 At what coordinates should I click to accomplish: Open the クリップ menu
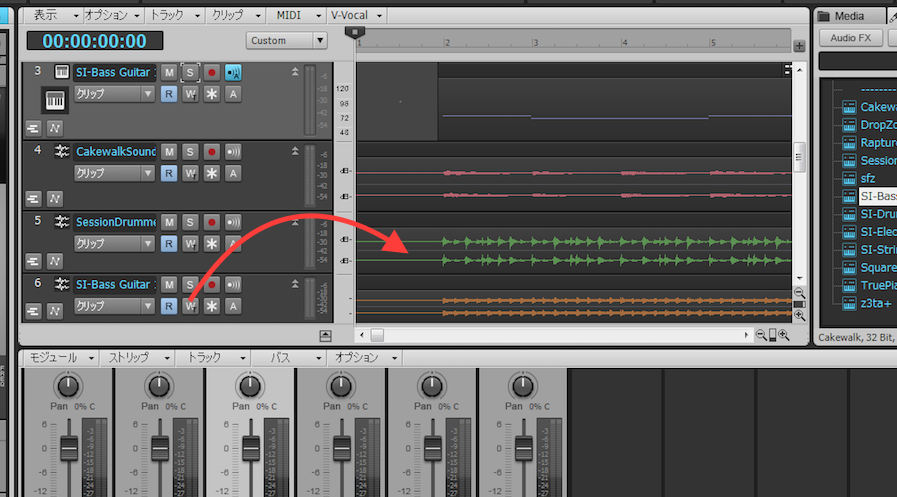point(236,15)
